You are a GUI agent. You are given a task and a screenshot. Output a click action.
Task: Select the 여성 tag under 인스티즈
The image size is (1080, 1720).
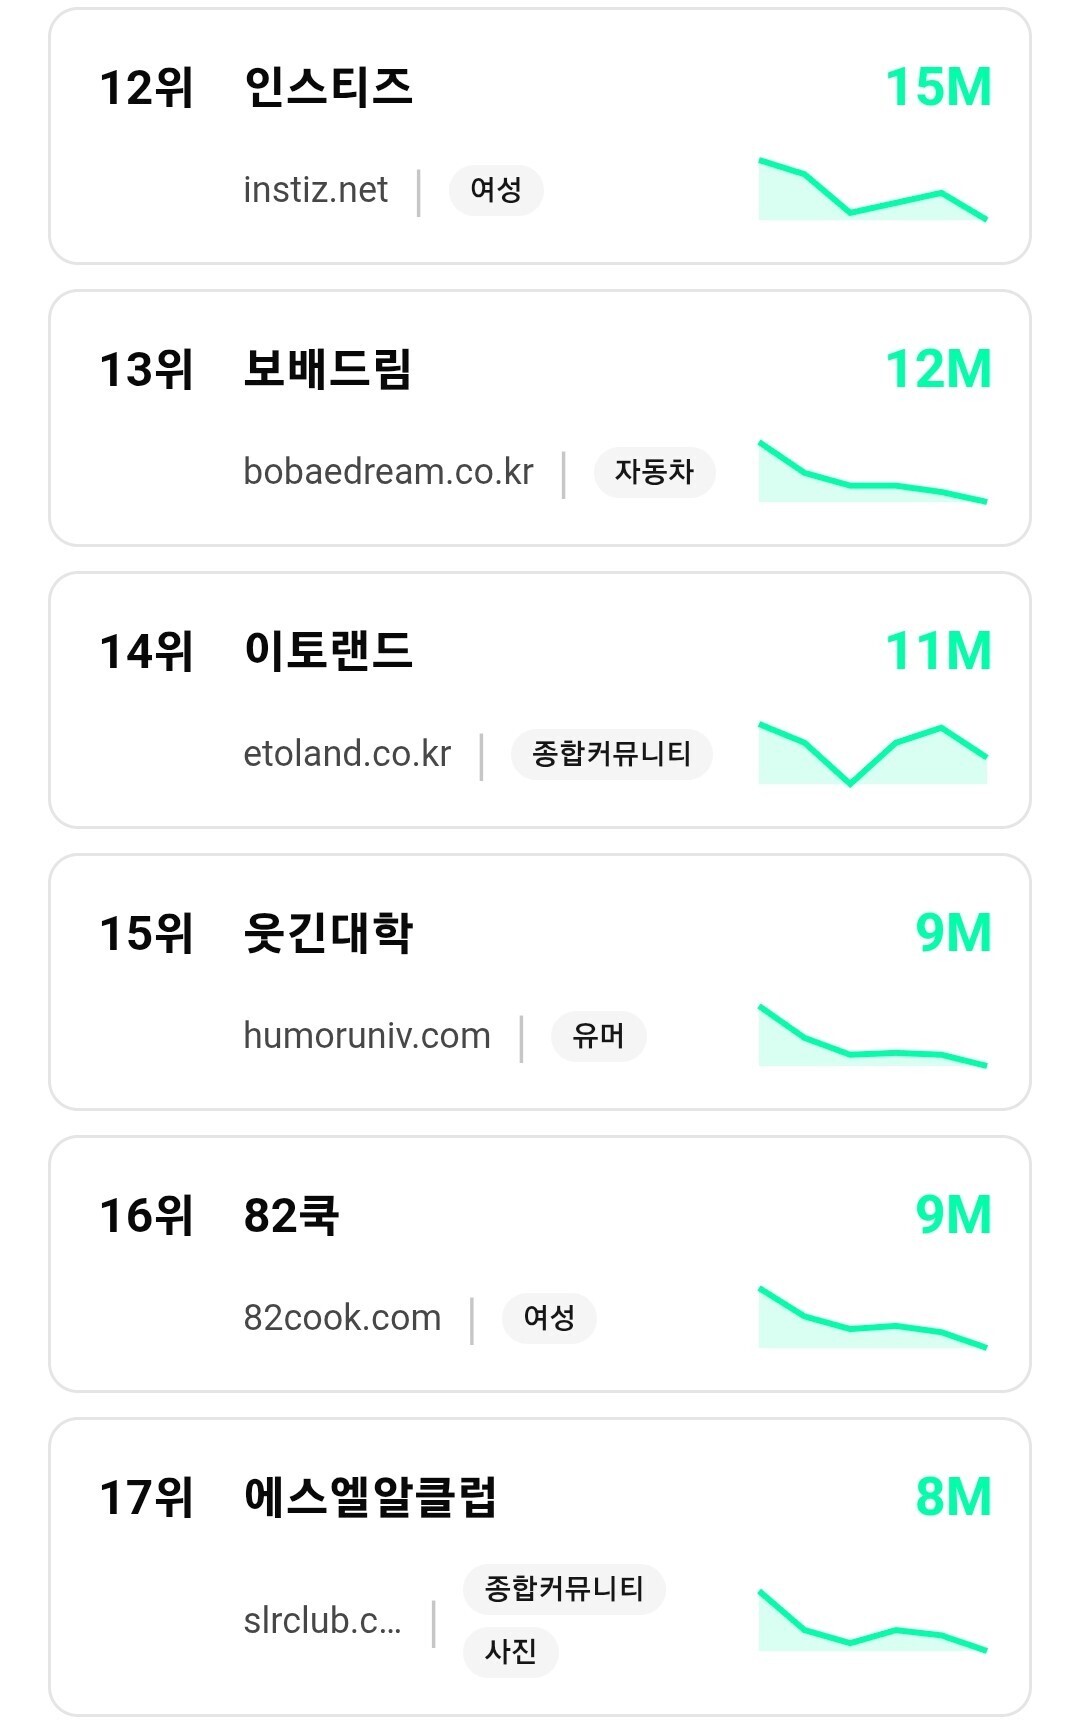coord(496,190)
